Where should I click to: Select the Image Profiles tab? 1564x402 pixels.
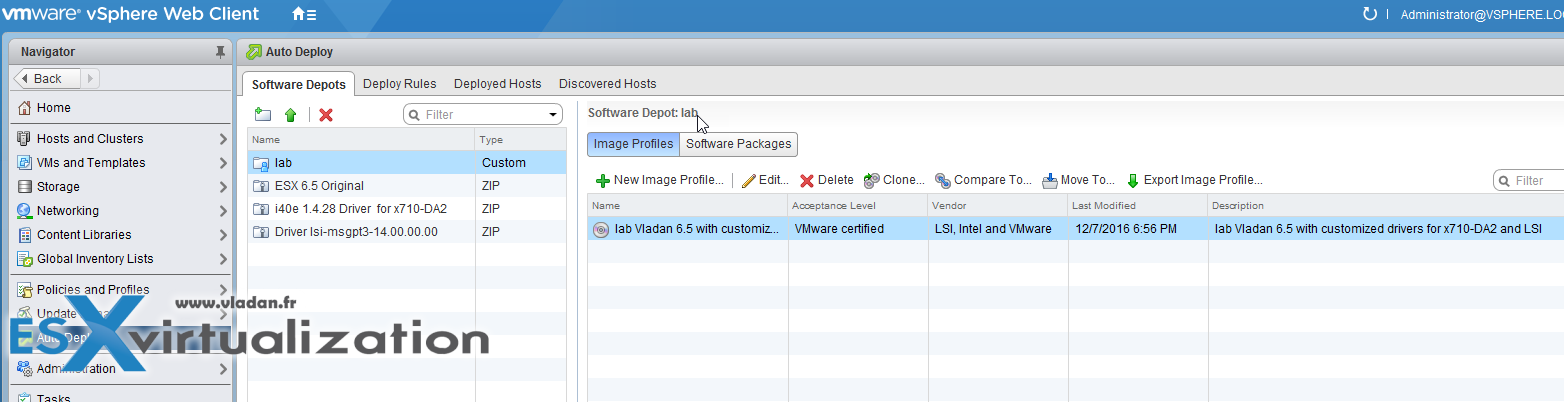(x=633, y=144)
